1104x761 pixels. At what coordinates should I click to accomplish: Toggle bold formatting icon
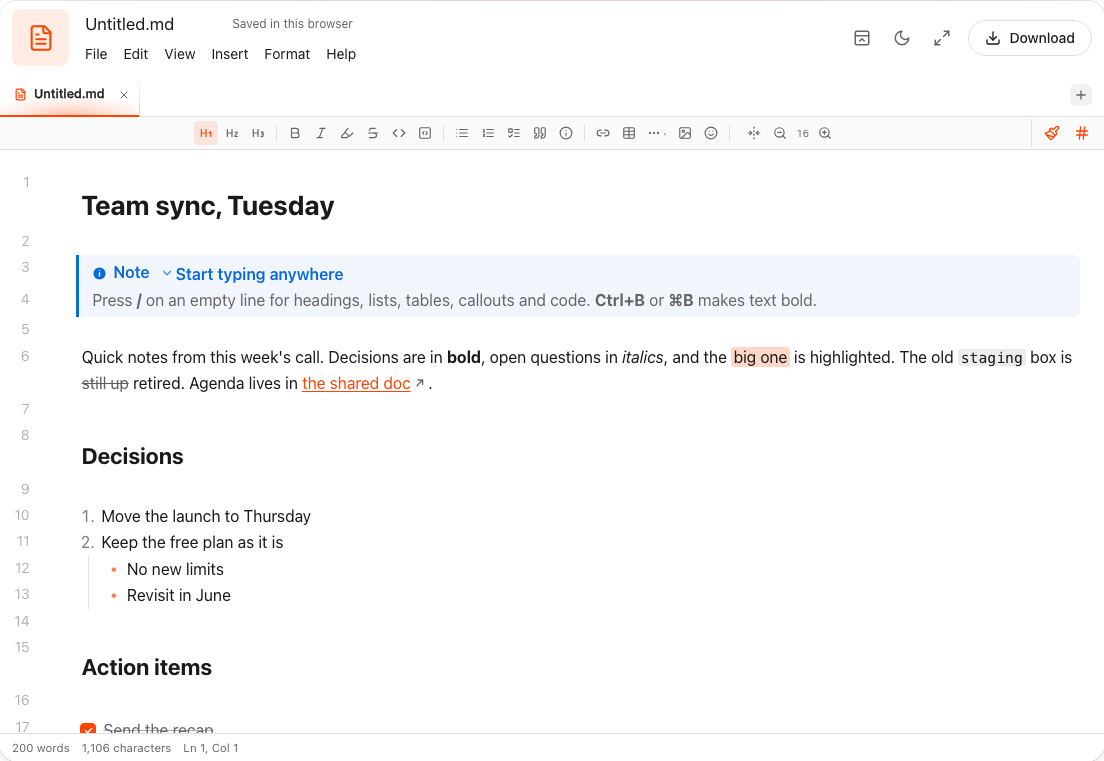click(295, 133)
